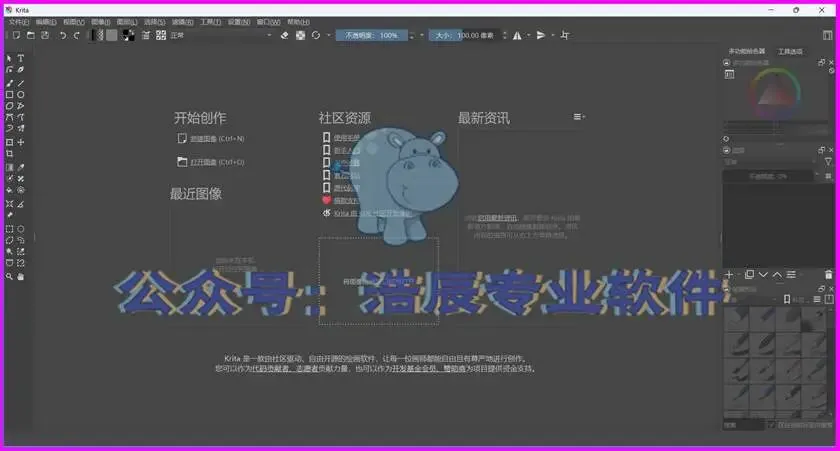Select the Freehand Brush tool
This screenshot has width=840, height=451.
point(9,84)
